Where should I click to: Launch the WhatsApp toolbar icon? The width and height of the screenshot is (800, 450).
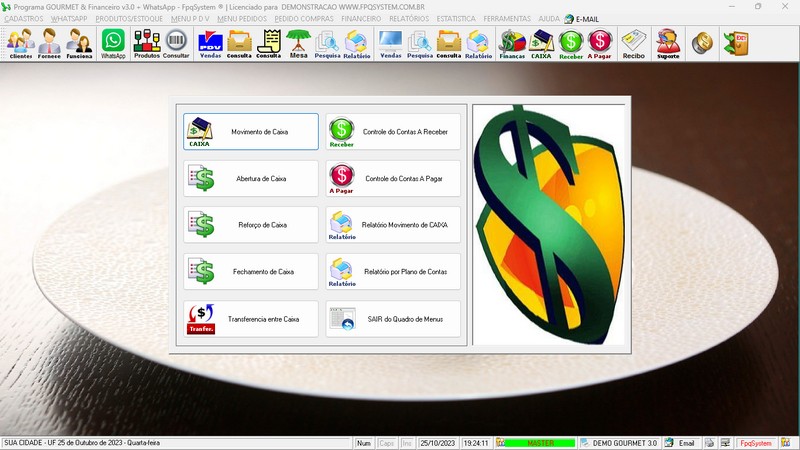[x=113, y=44]
